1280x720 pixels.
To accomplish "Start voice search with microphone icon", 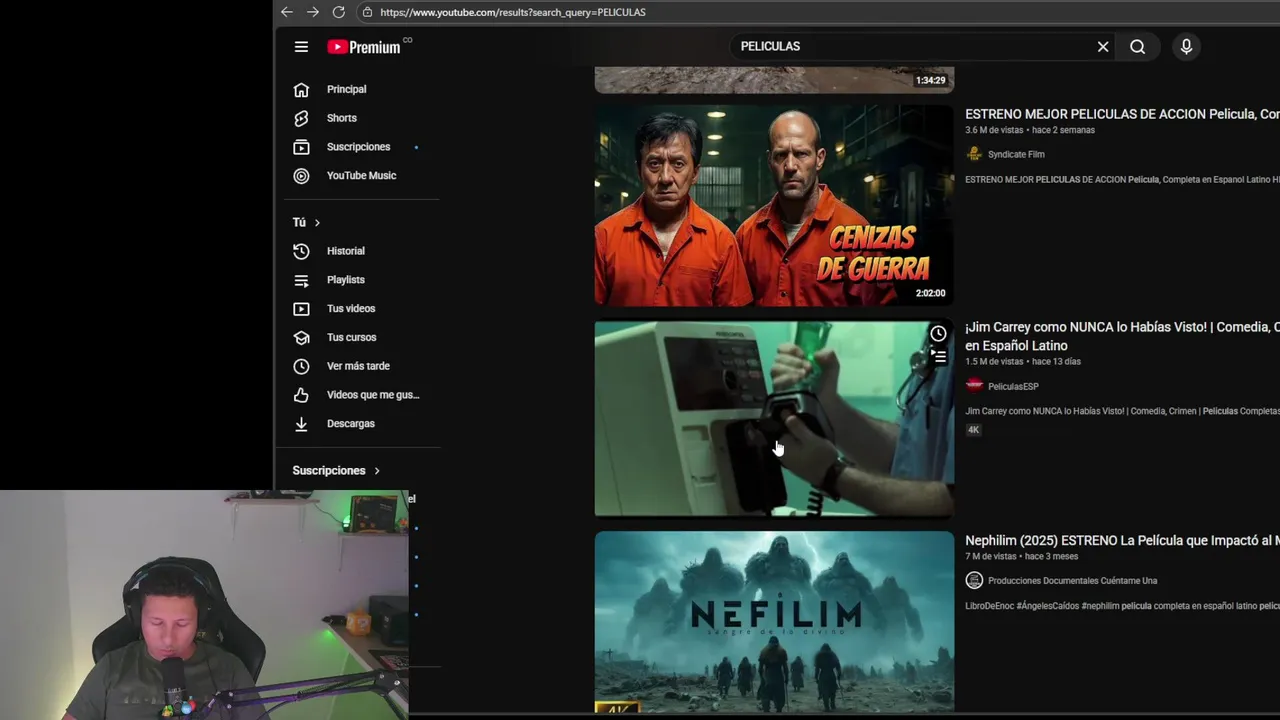I will coord(1186,46).
